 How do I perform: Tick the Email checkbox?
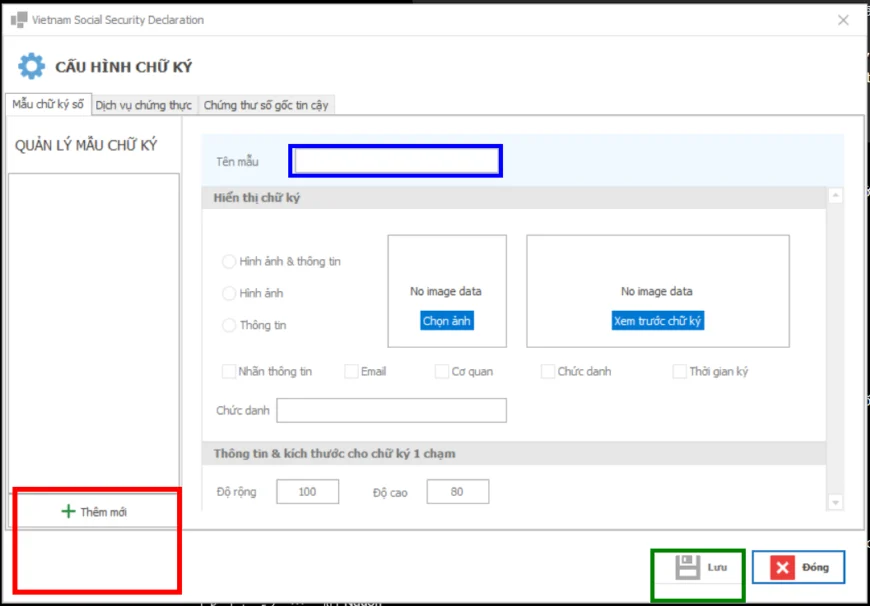pyautogui.click(x=351, y=371)
